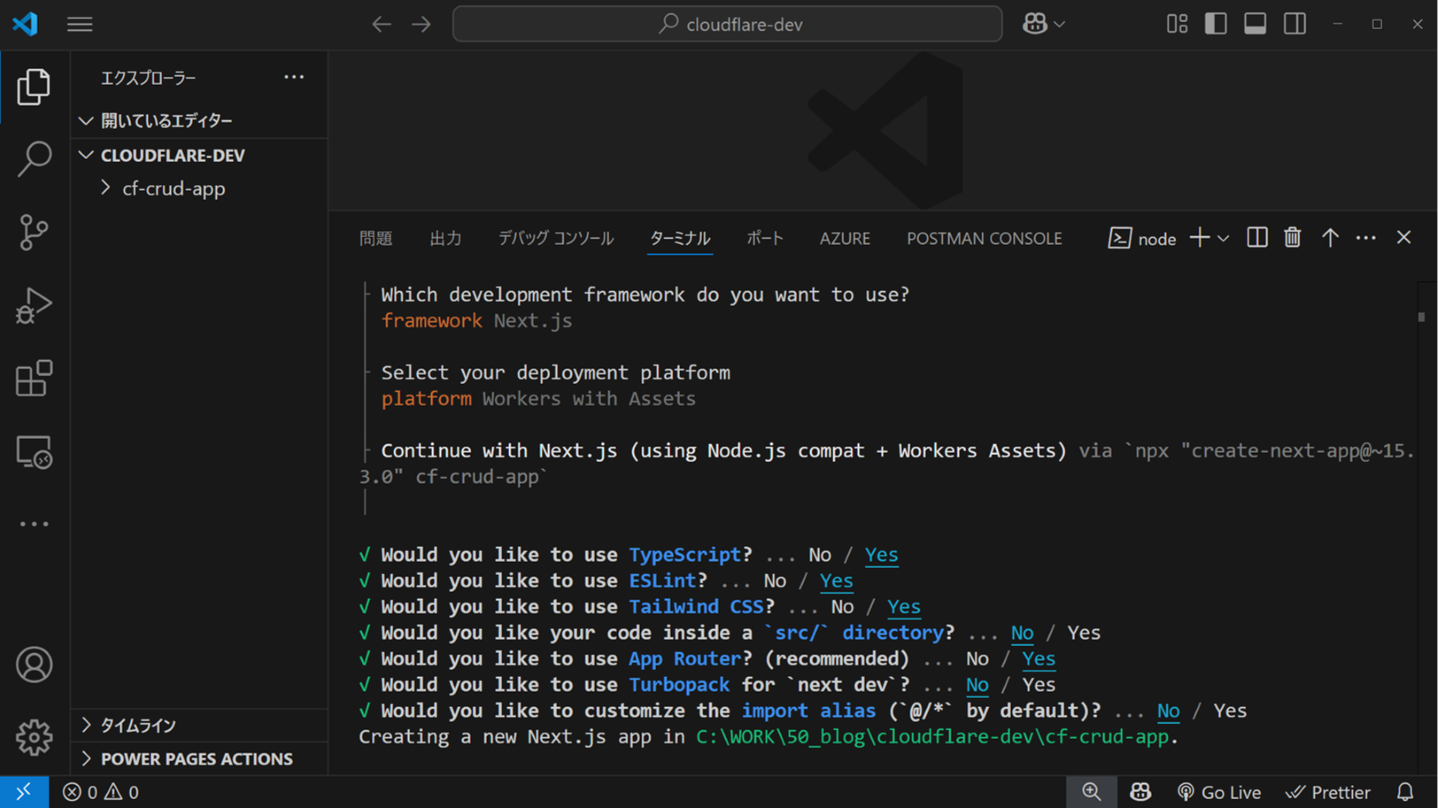Go back with the left arrow
The image size is (1438, 808).
pyautogui.click(x=381, y=24)
